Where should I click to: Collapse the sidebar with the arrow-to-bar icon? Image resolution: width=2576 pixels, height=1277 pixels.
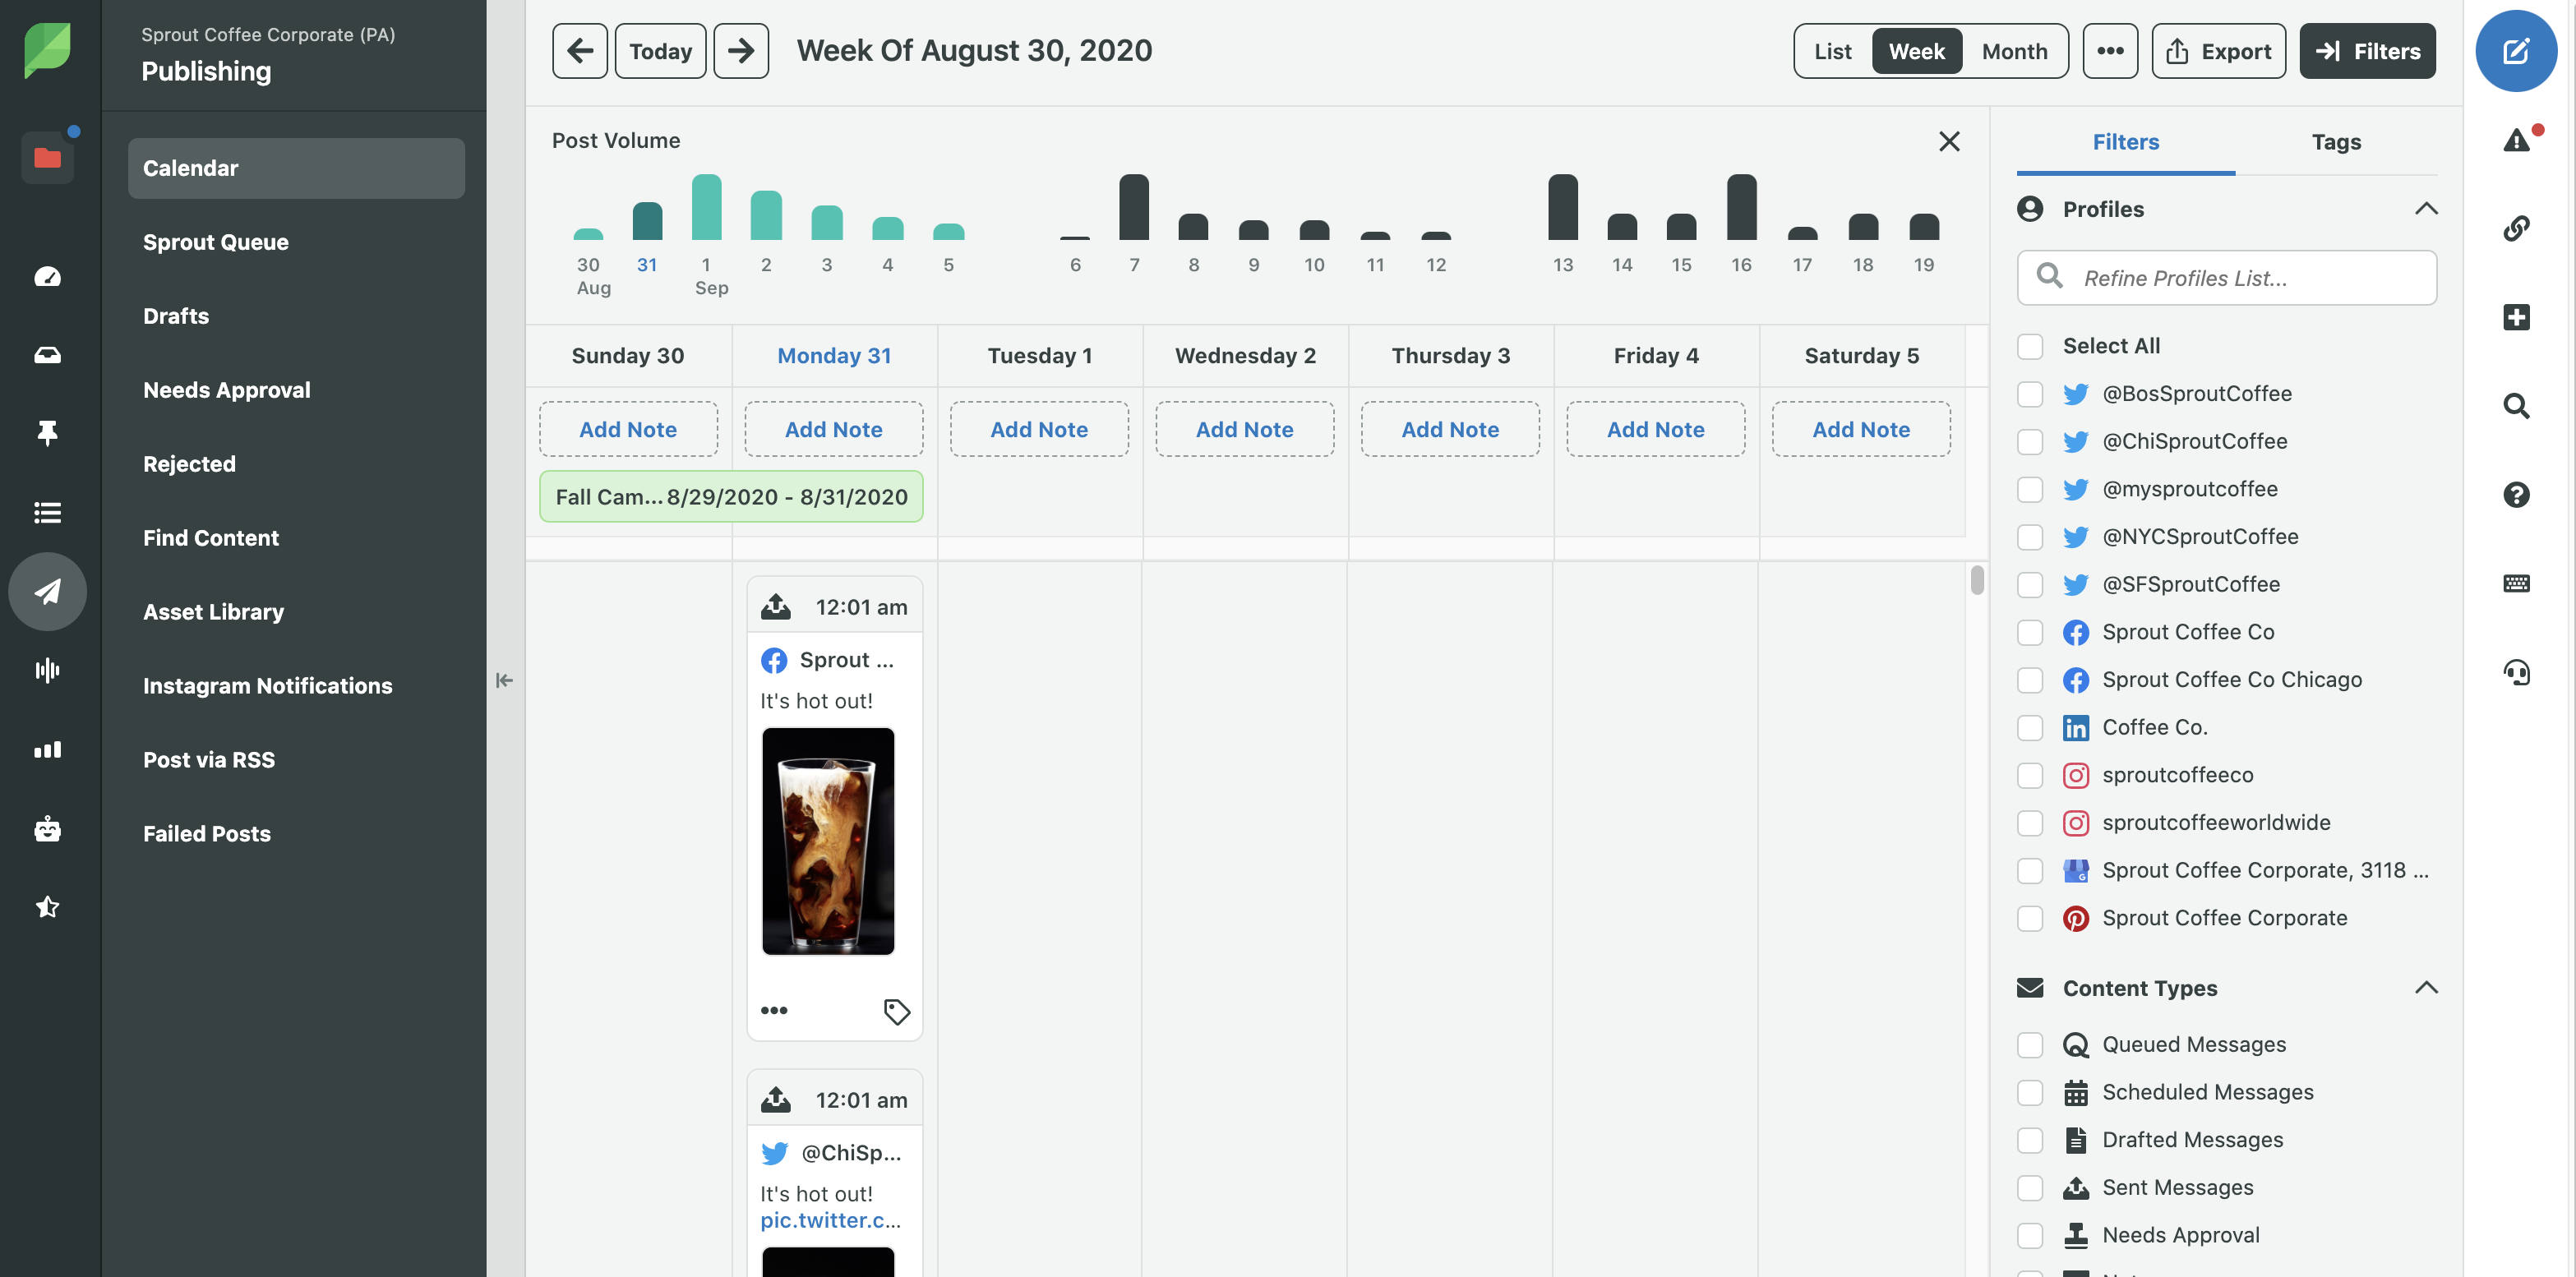point(504,680)
